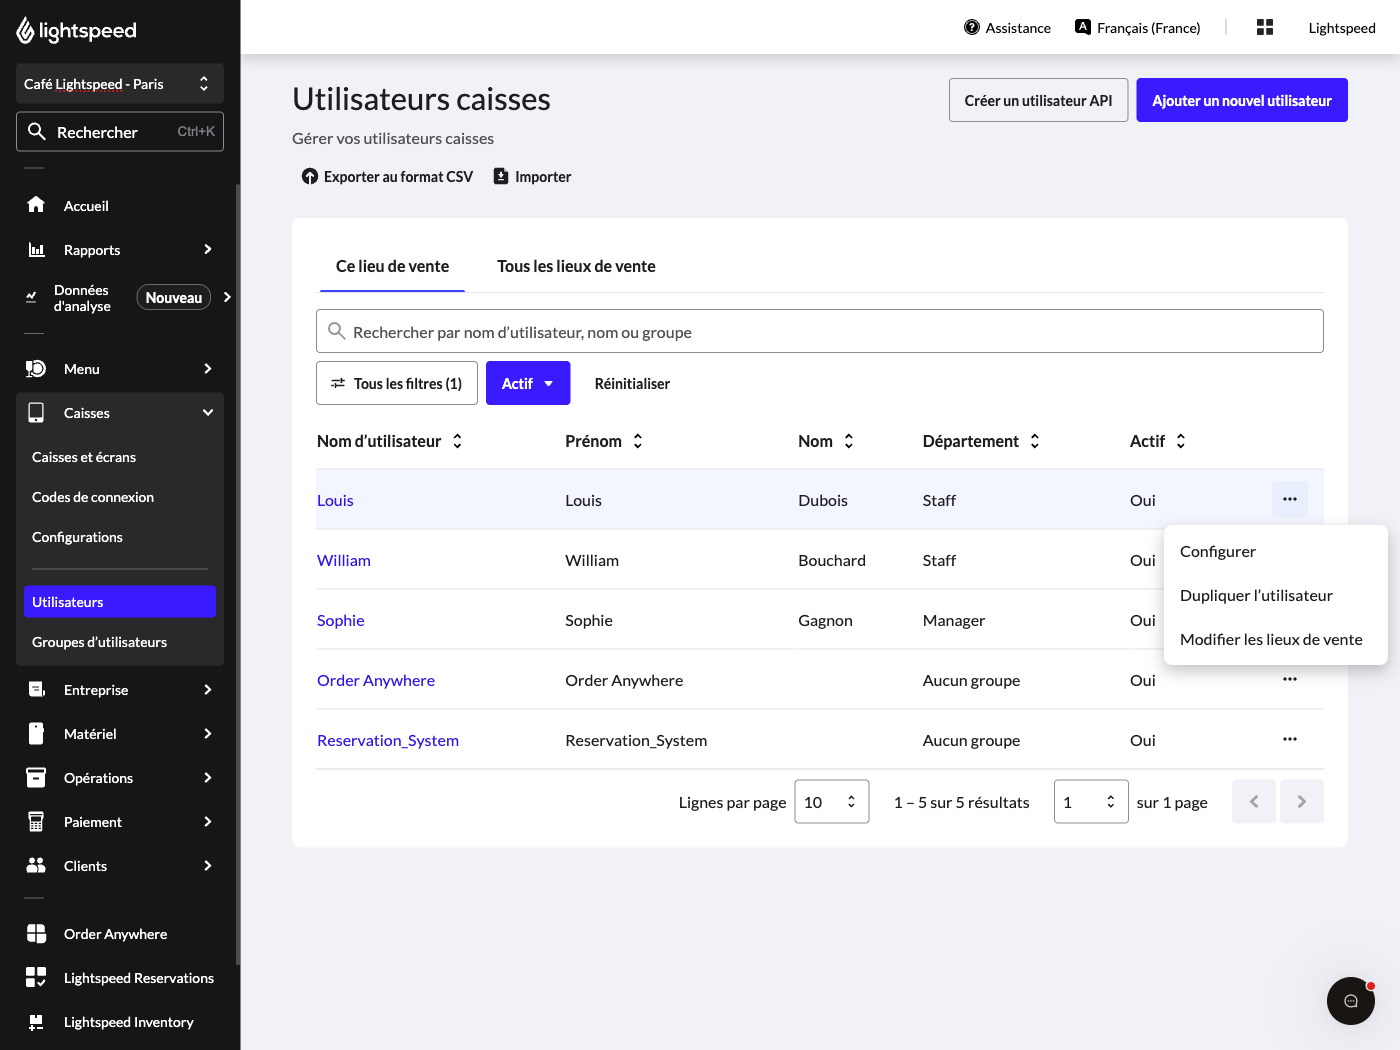Click Ajouter un nouvel utilisateur button
The image size is (1400, 1050).
click(x=1242, y=100)
